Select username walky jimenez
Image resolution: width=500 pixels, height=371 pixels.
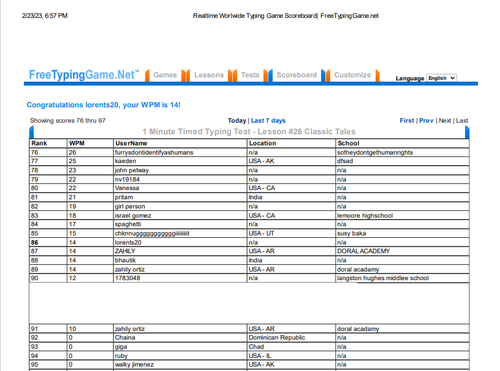click(134, 365)
